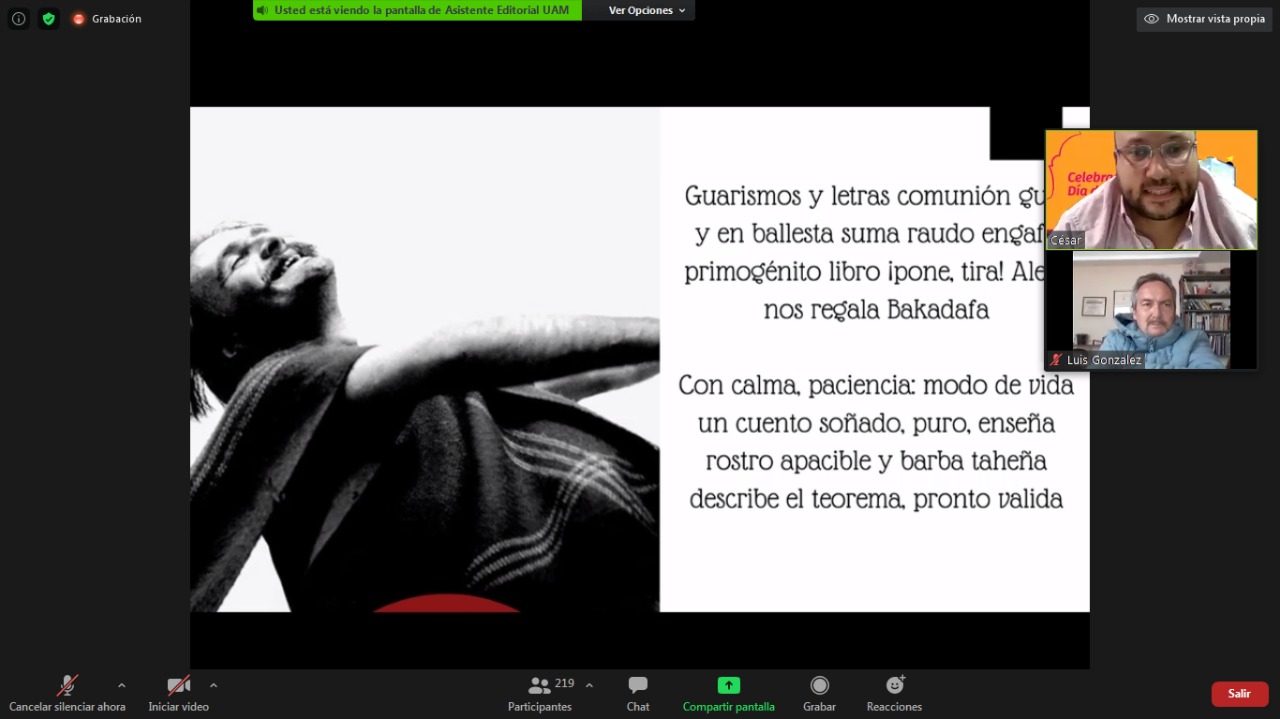The height and width of the screenshot is (719, 1280).
Task: Click Compartir pantalla to share screen
Action: 729,693
